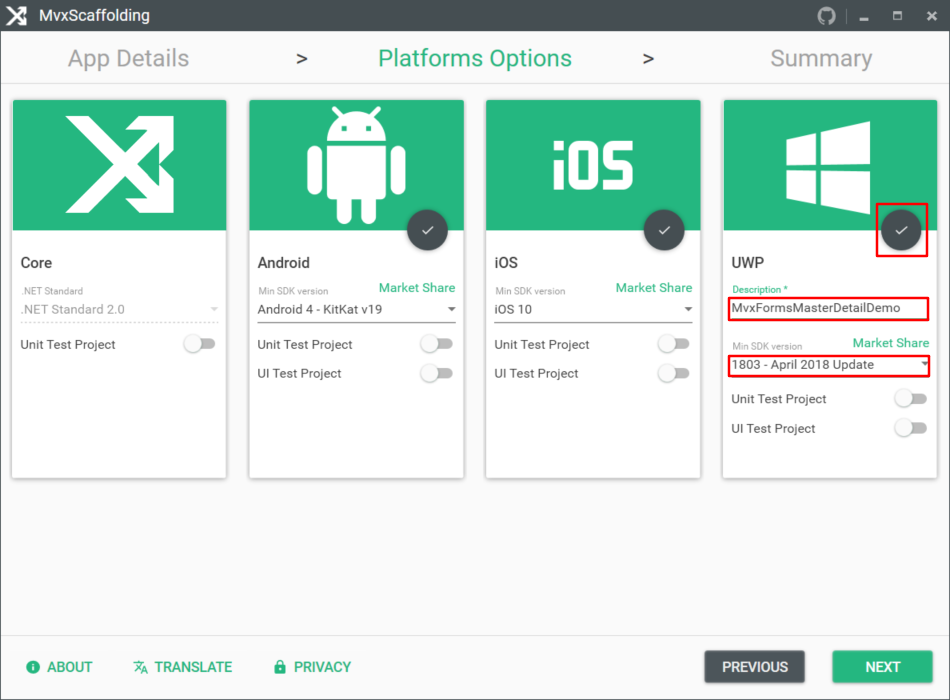Deselect UWP platform checkmark button

[901, 230]
